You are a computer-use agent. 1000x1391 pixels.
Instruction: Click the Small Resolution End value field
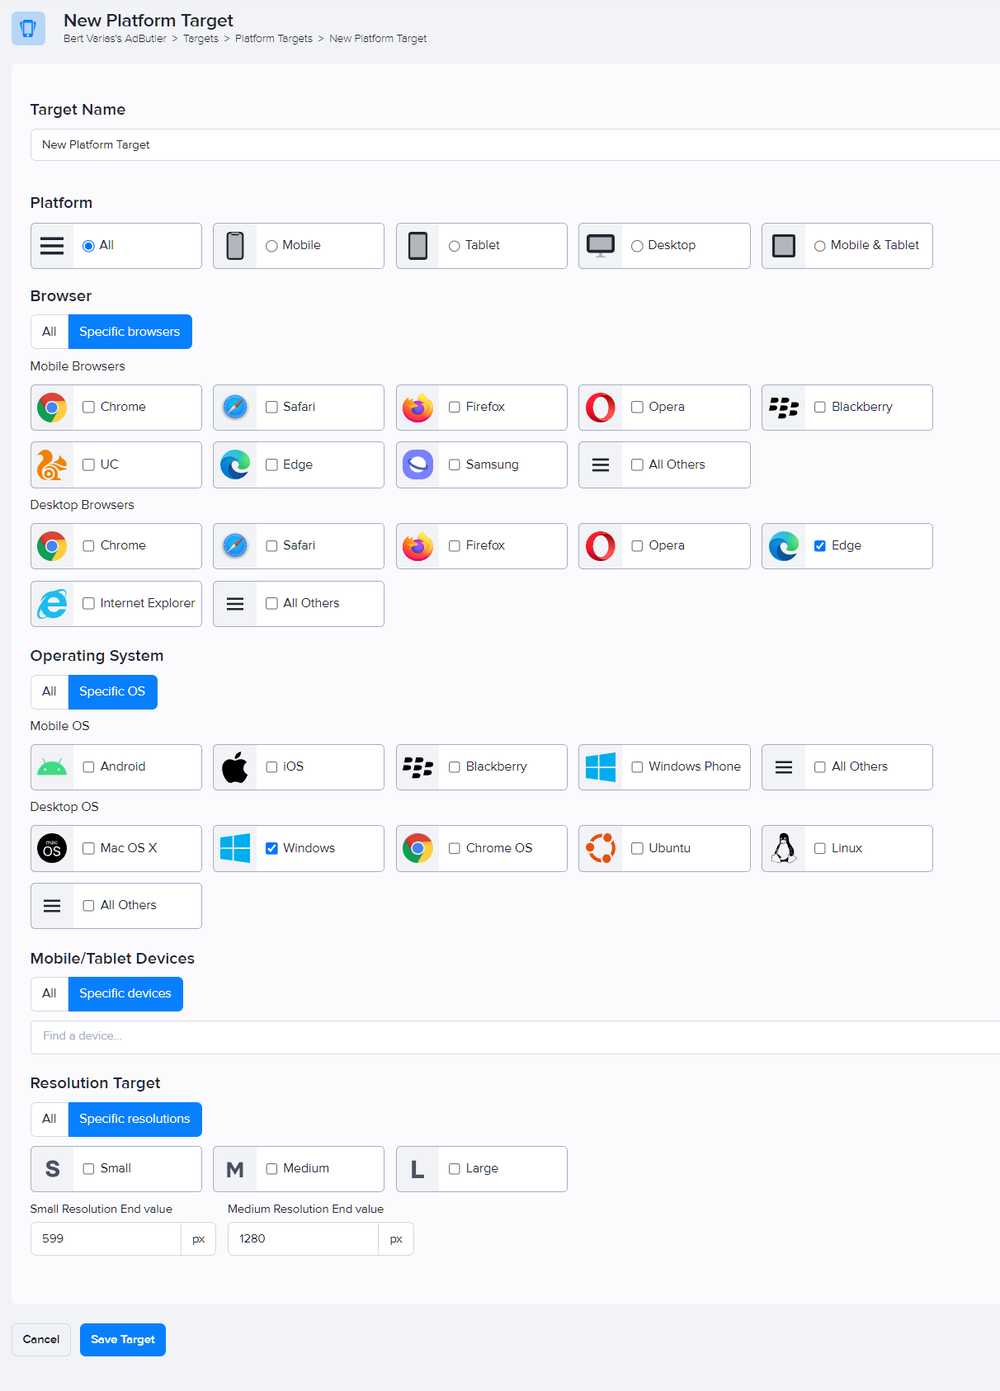point(106,1239)
